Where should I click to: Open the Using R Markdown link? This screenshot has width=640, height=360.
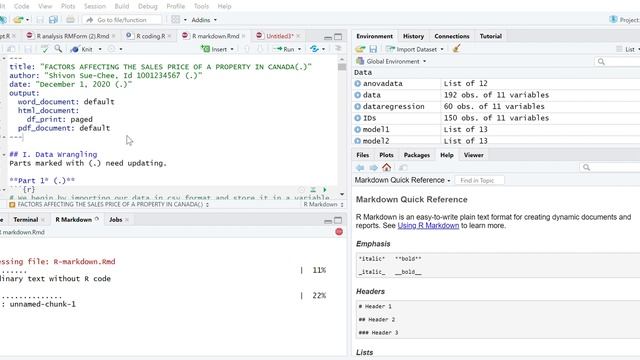point(428,225)
